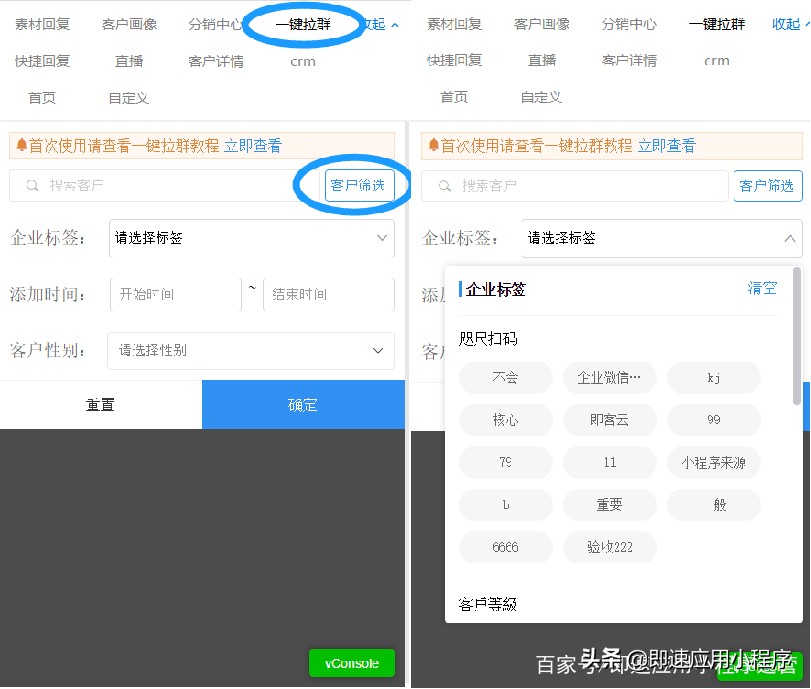Open the 企业标签 dropdown showing 请选择标签
The height and width of the screenshot is (689, 811).
point(251,239)
